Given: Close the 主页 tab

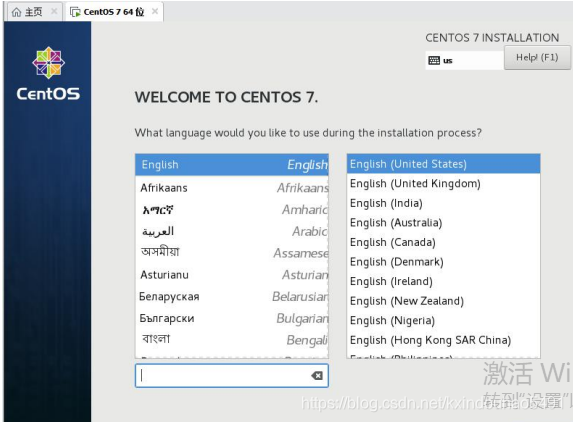Looking at the screenshot, I should tap(54, 11).
